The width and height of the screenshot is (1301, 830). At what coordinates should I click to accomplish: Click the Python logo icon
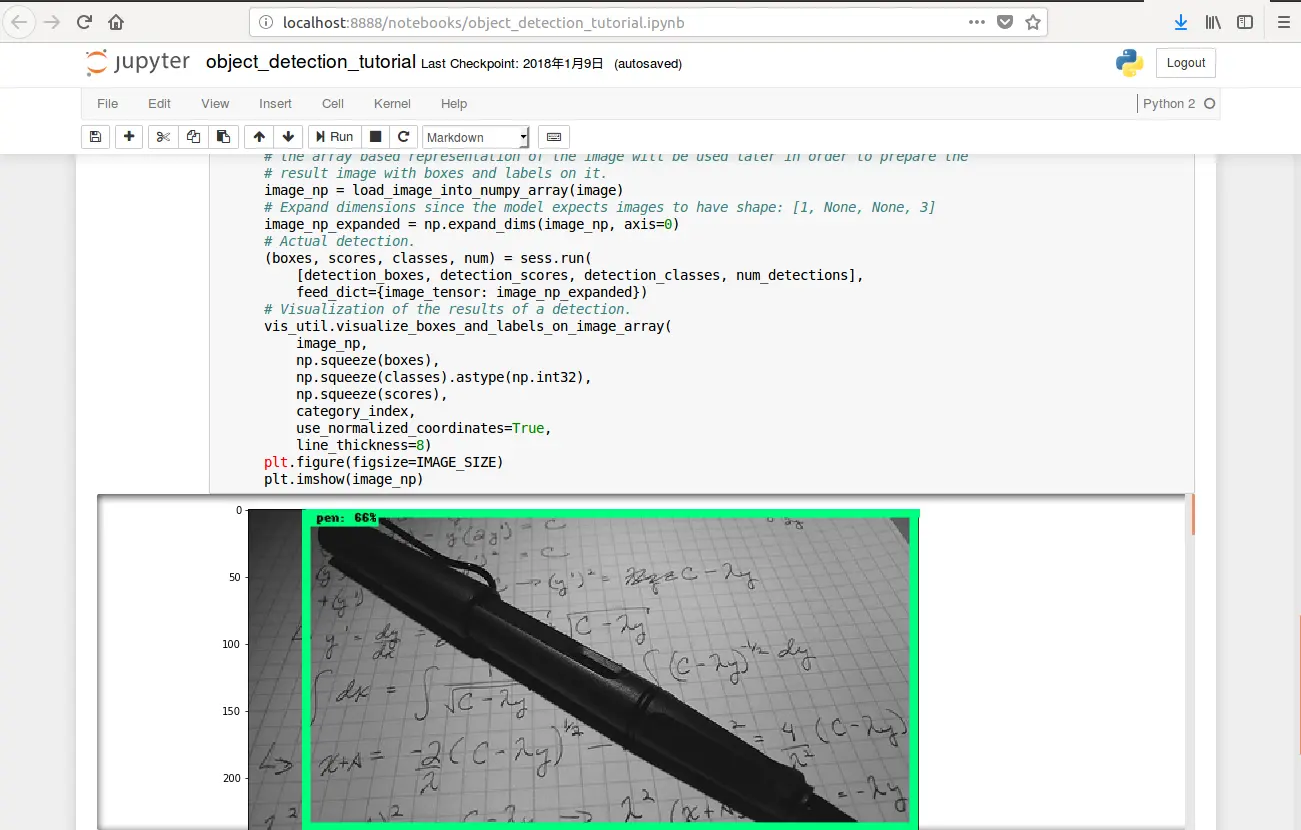pyautogui.click(x=1130, y=63)
